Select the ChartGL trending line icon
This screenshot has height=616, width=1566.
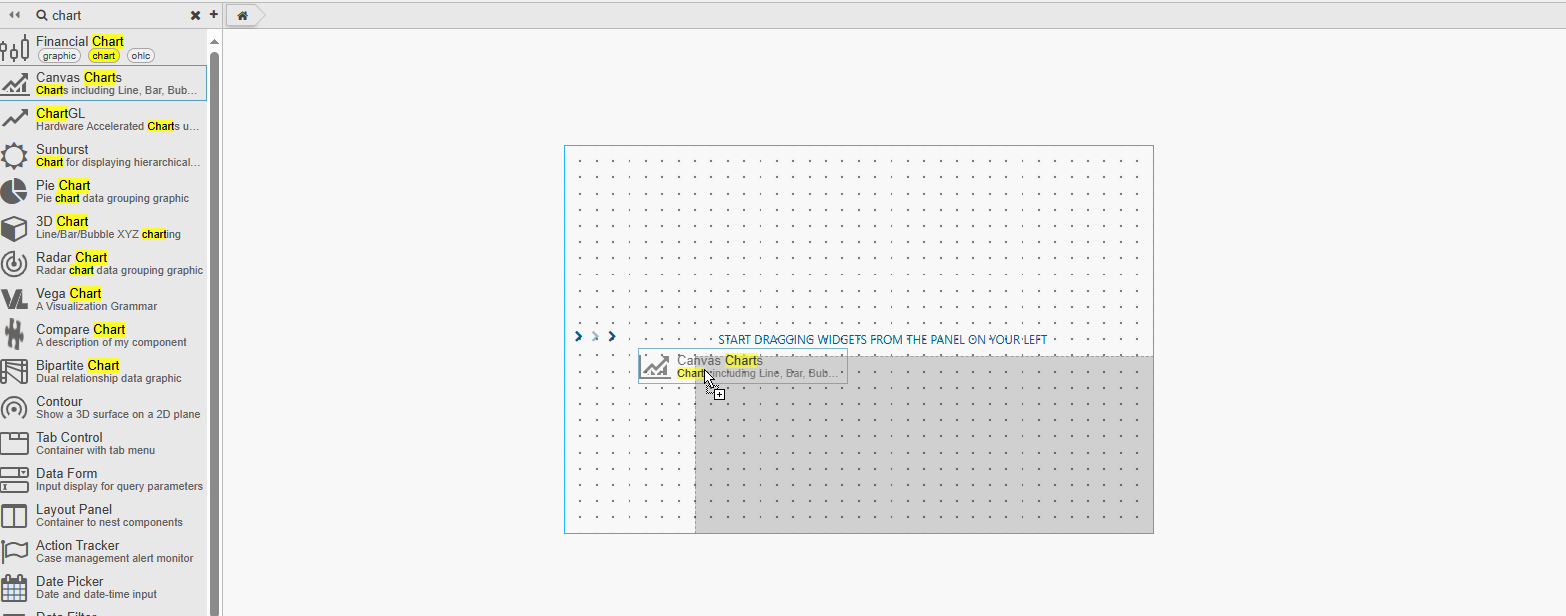(x=15, y=119)
